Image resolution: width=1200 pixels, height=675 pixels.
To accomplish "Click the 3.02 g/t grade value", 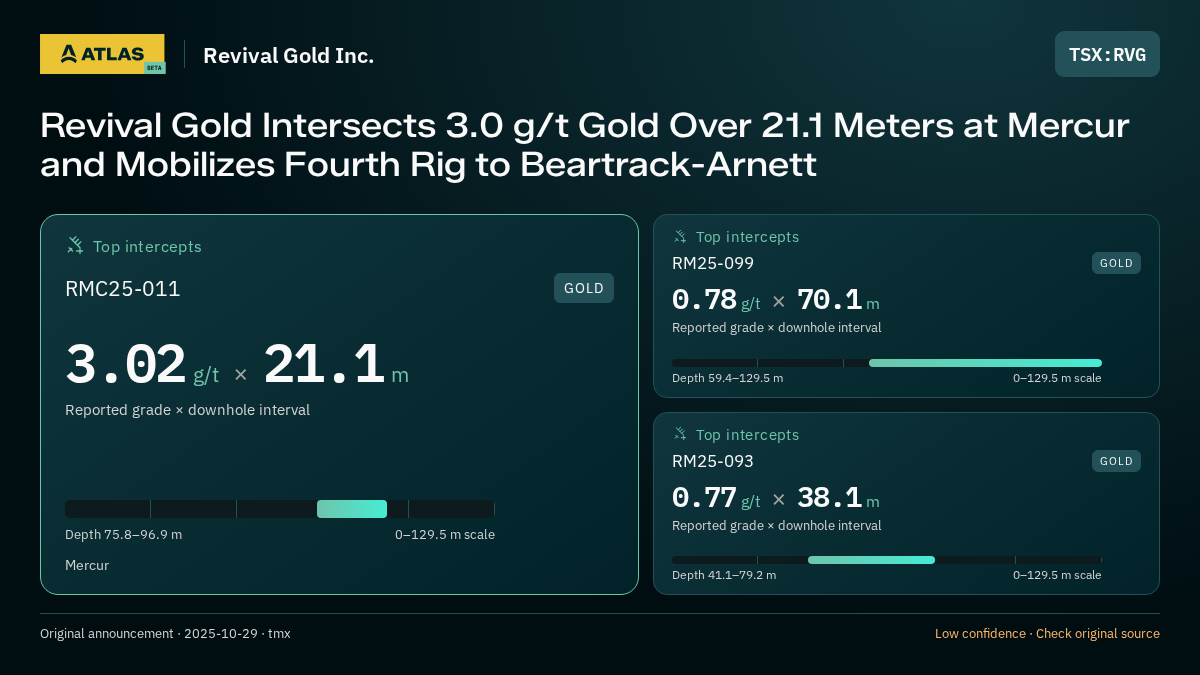I will pyautogui.click(x=142, y=365).
